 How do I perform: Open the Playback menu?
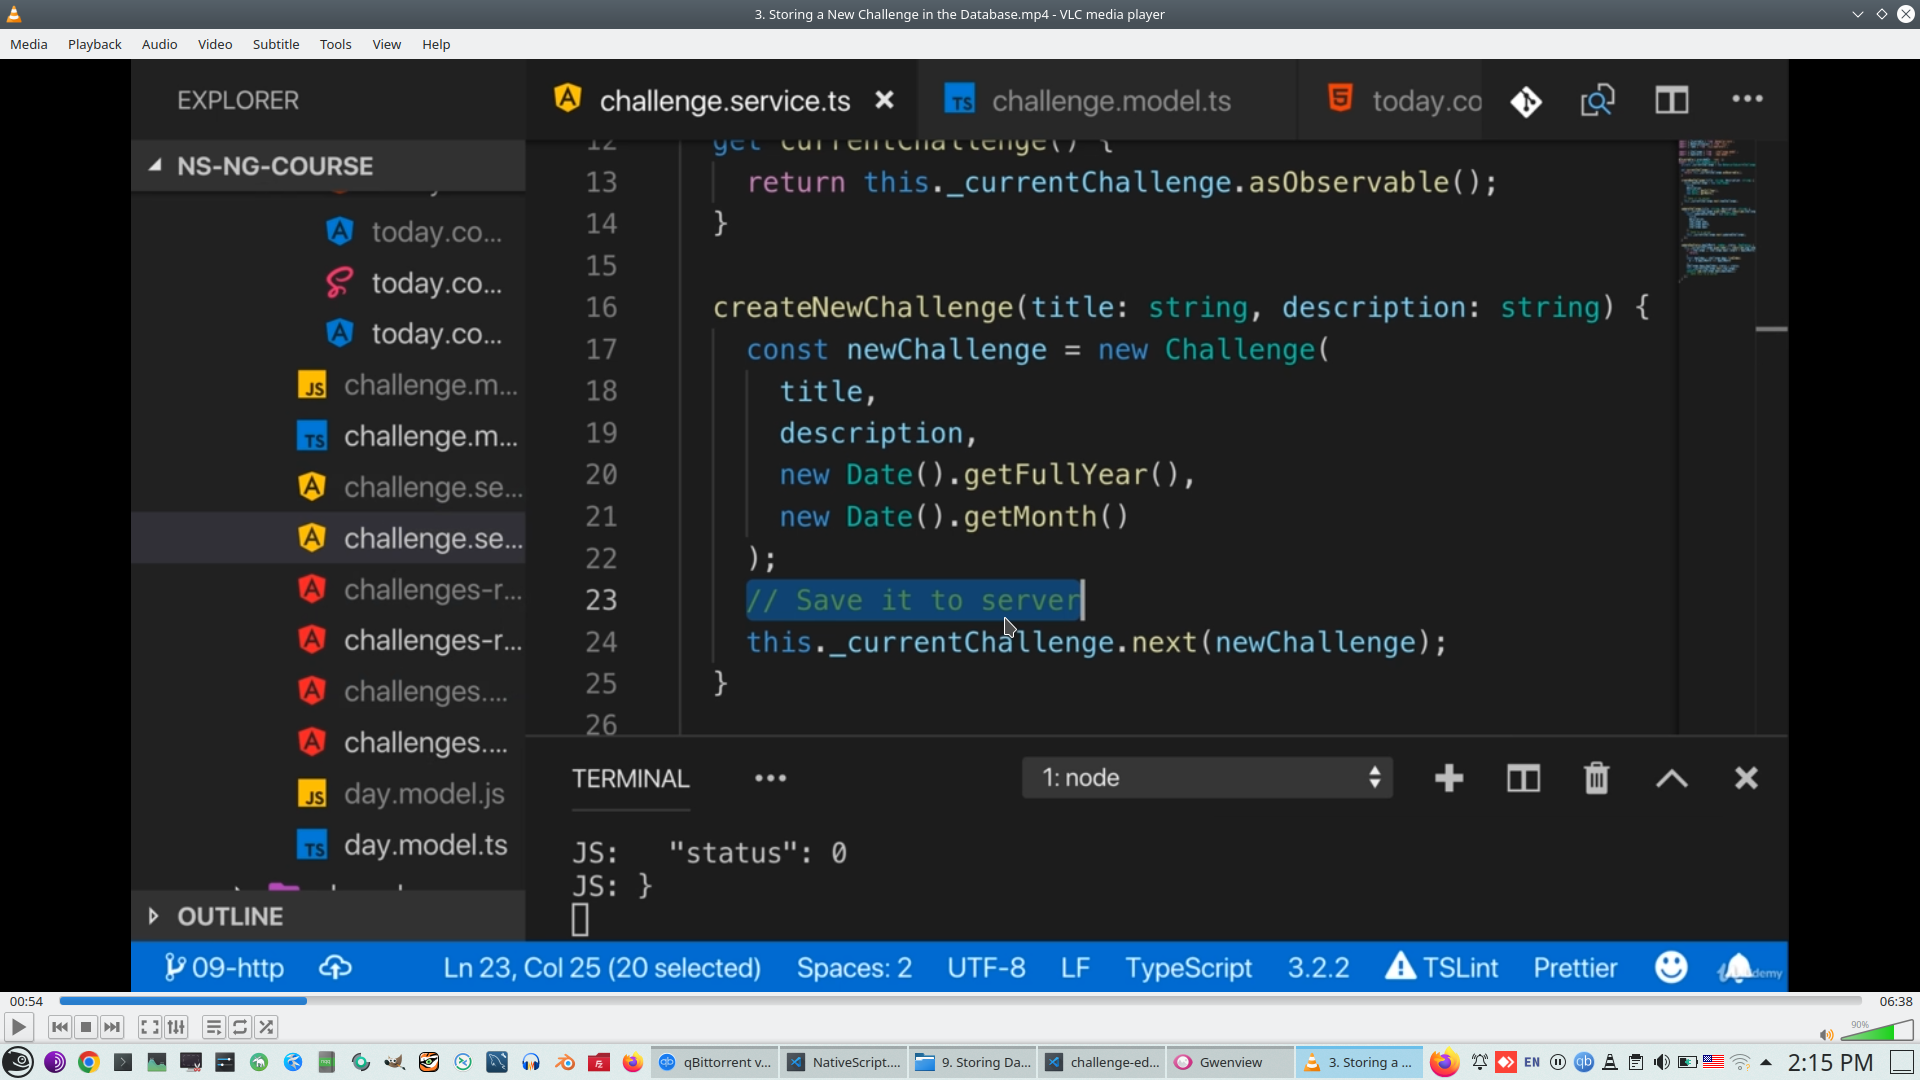[94, 44]
